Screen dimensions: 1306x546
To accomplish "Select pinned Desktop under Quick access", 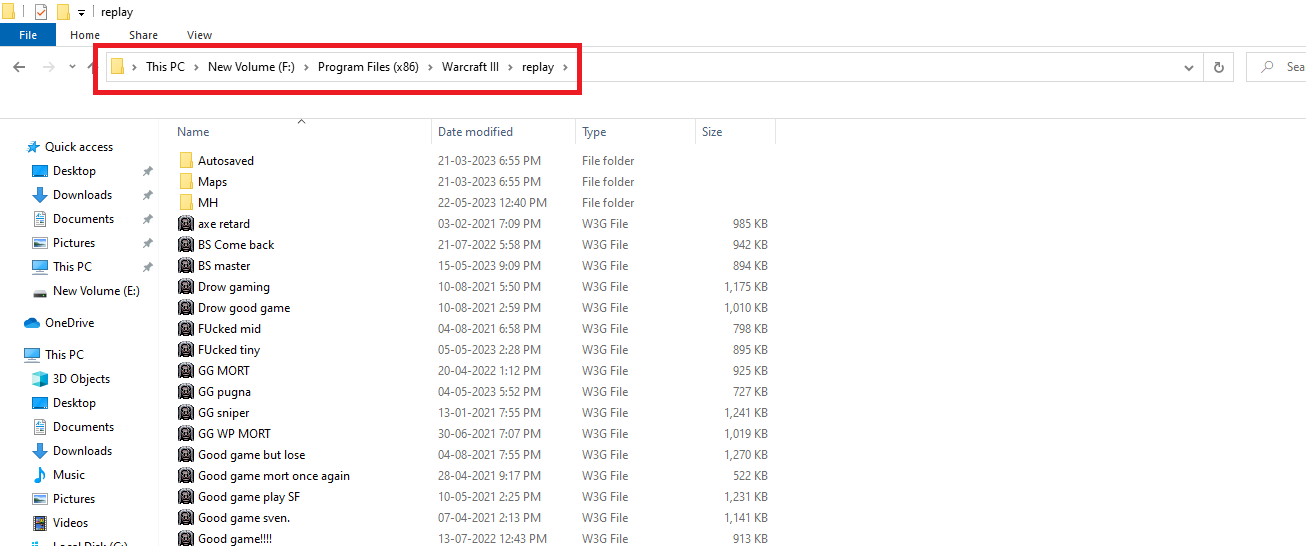I will tap(74, 171).
